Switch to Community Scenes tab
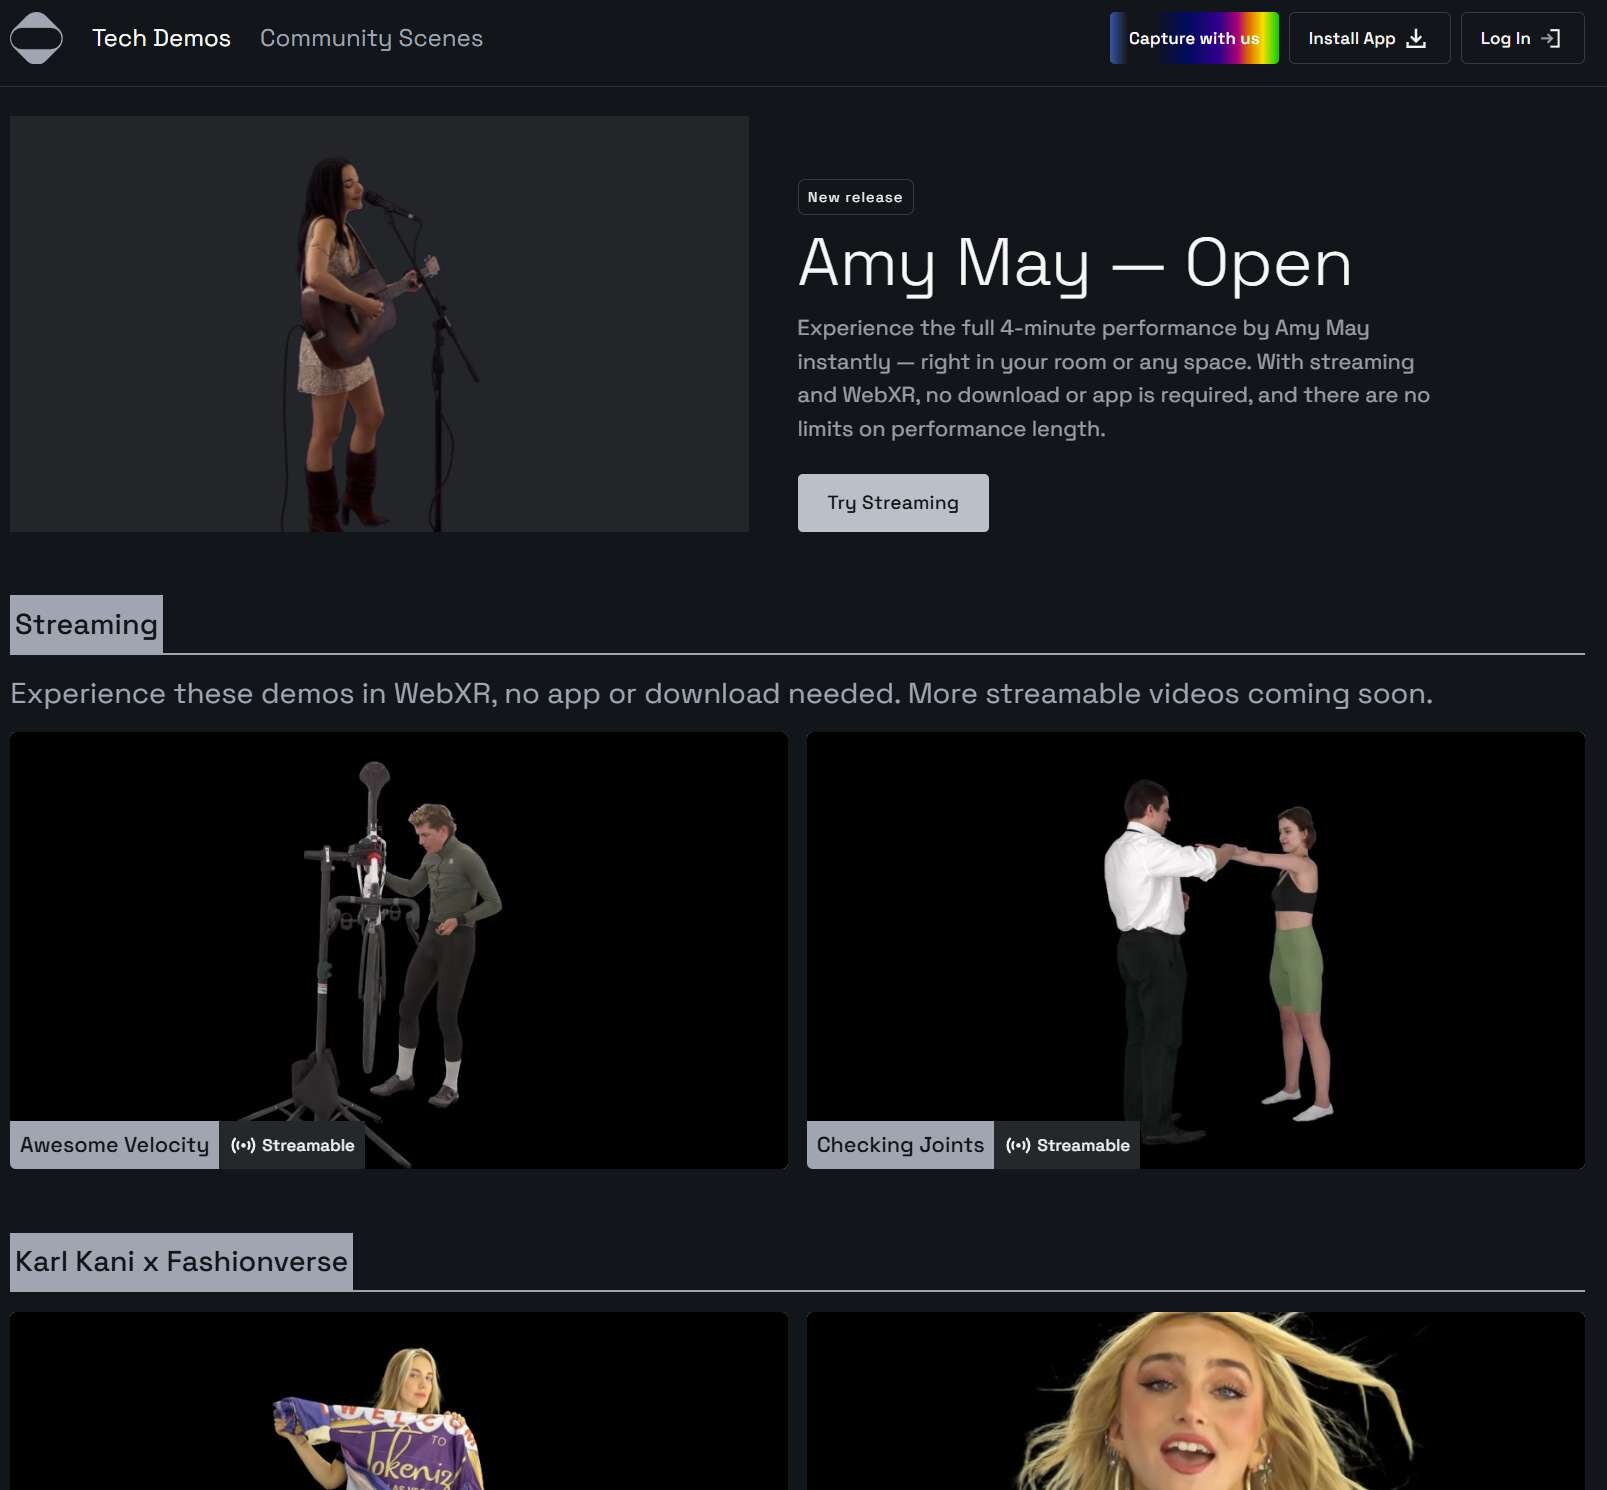This screenshot has width=1607, height=1490. pos(371,38)
